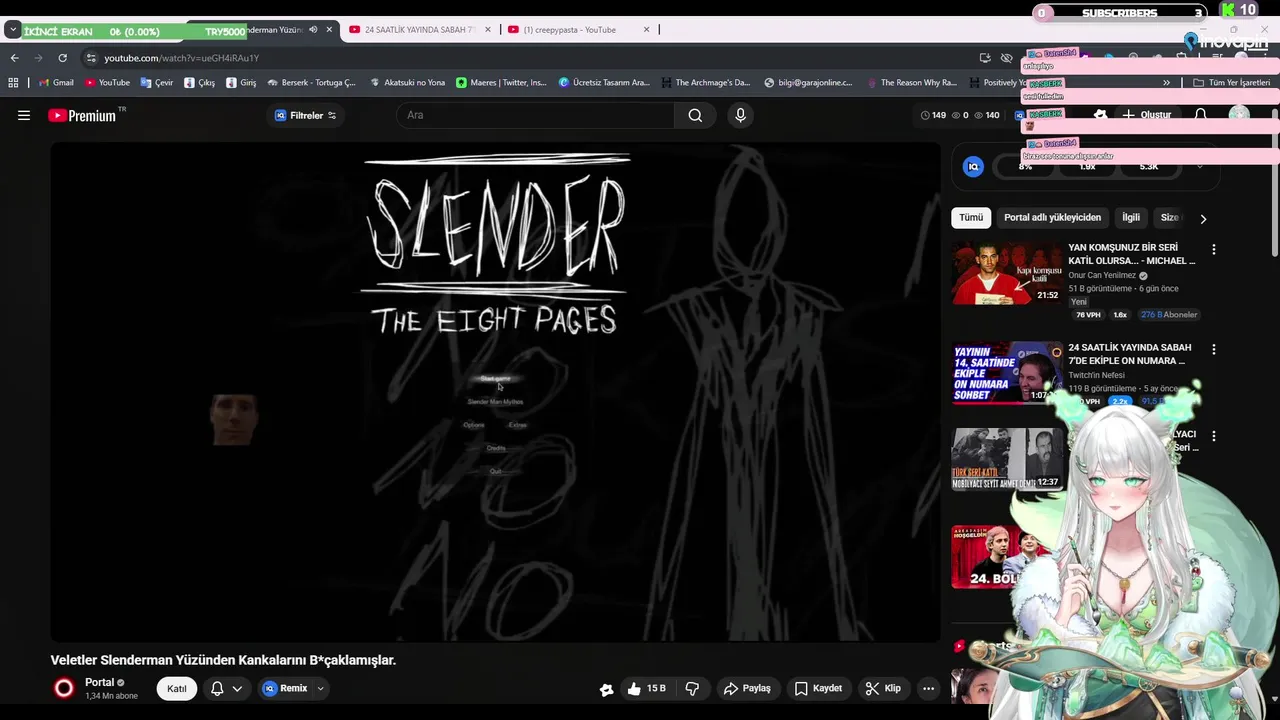Go back in browser history
Screen dimensions: 1280x720
click(x=14, y=58)
